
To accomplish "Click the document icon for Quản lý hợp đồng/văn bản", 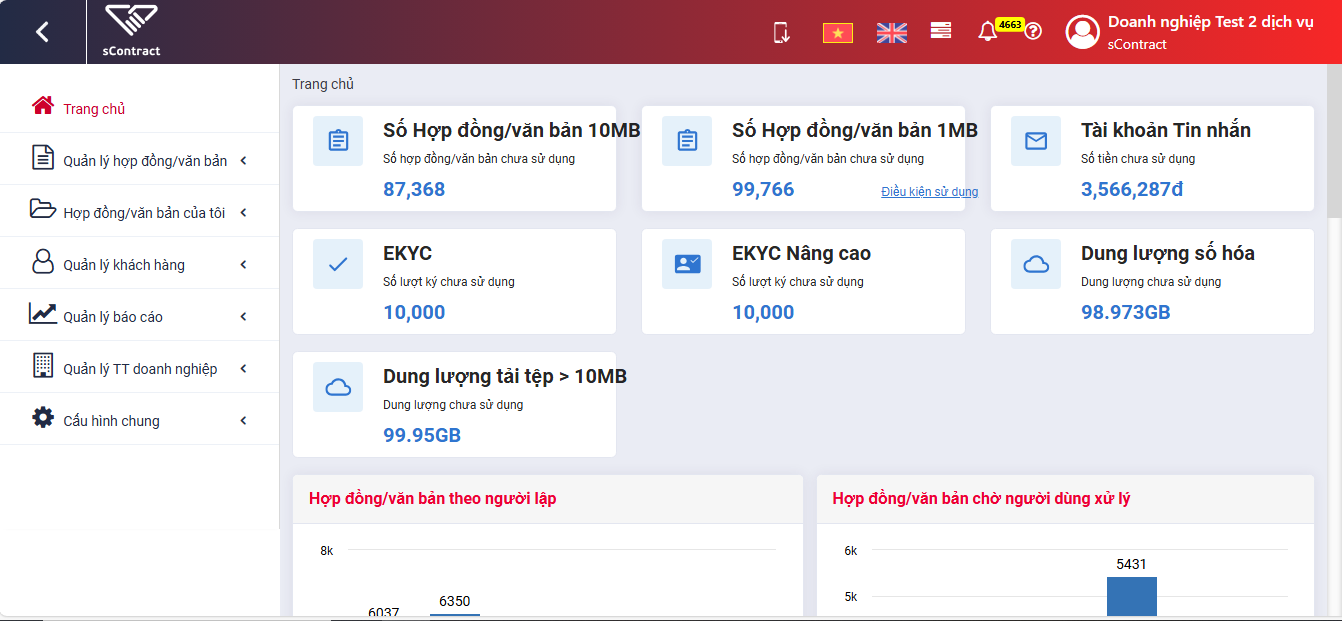I will (42, 157).
